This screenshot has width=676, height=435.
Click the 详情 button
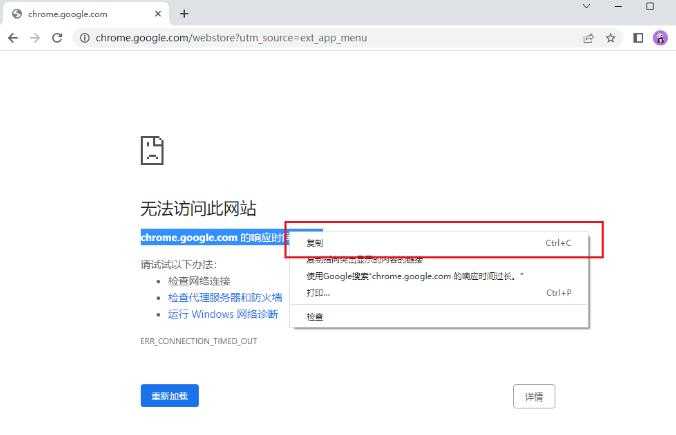point(534,396)
